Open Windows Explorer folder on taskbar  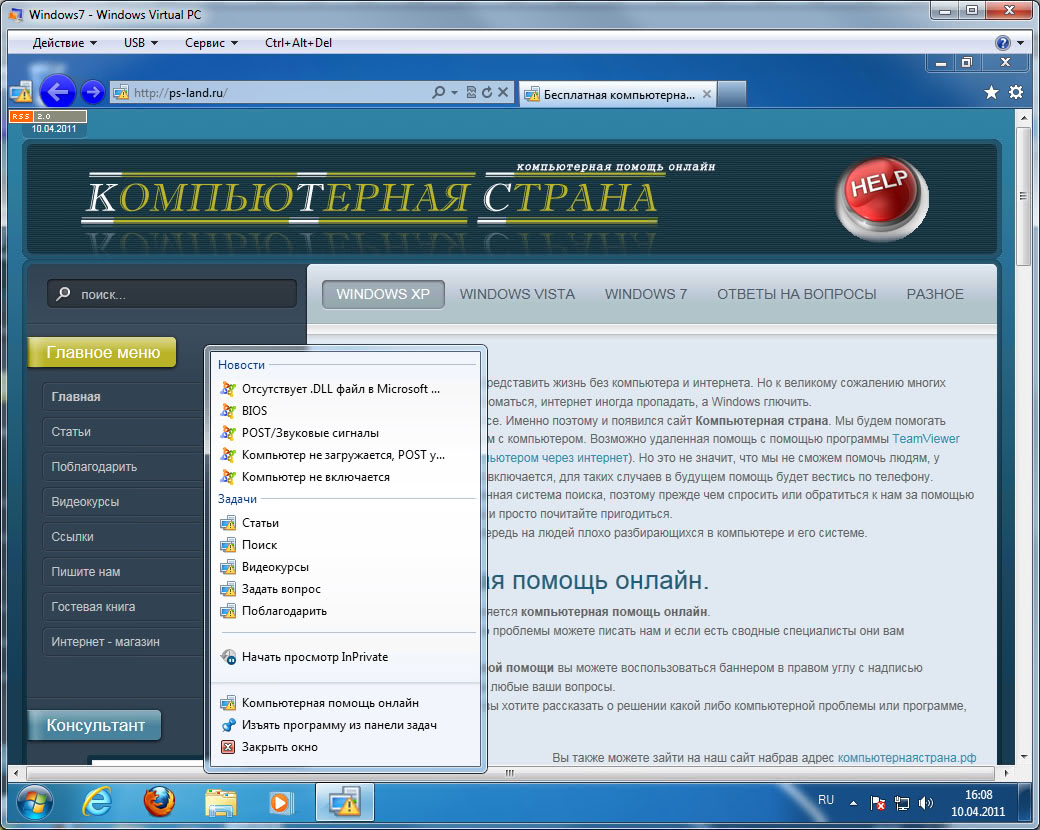221,803
